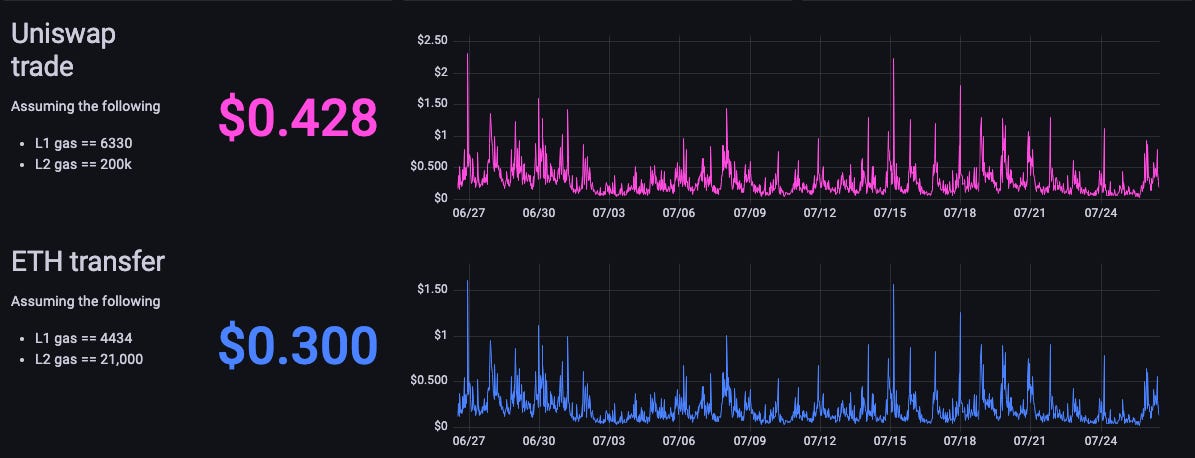Click the 07/03 date on ETH transfer chart
1195x458 pixels.
(x=609, y=440)
